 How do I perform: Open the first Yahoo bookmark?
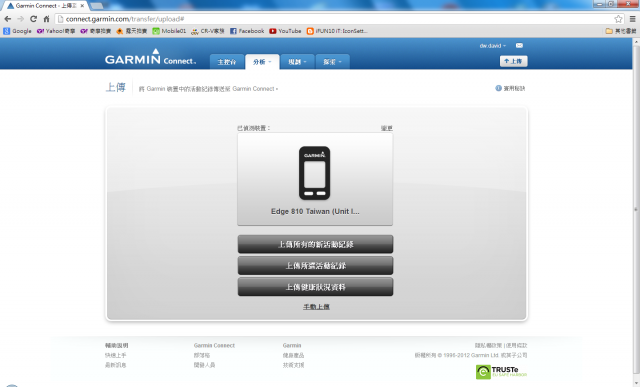click(x=56, y=31)
